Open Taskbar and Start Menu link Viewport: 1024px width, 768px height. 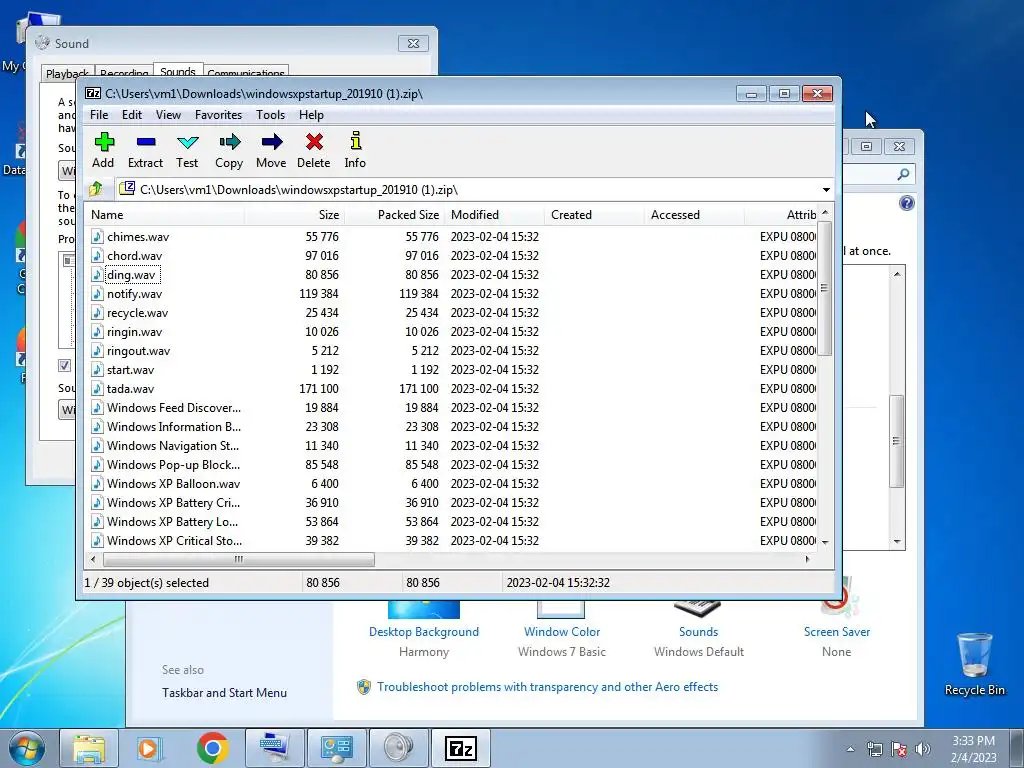click(225, 693)
